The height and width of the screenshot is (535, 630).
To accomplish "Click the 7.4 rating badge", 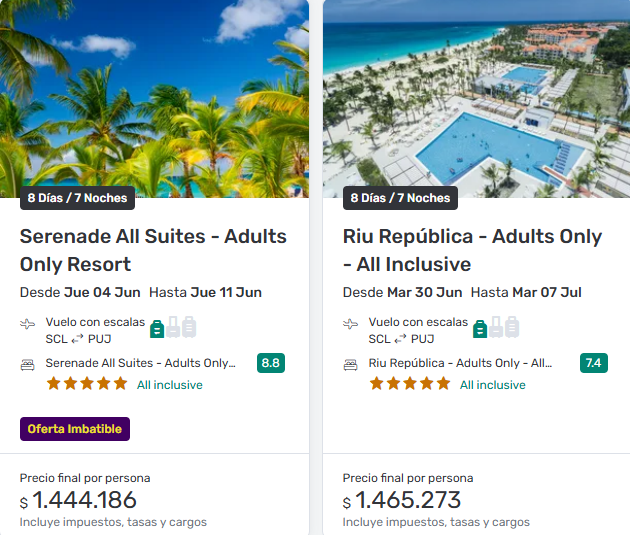I will click(593, 363).
